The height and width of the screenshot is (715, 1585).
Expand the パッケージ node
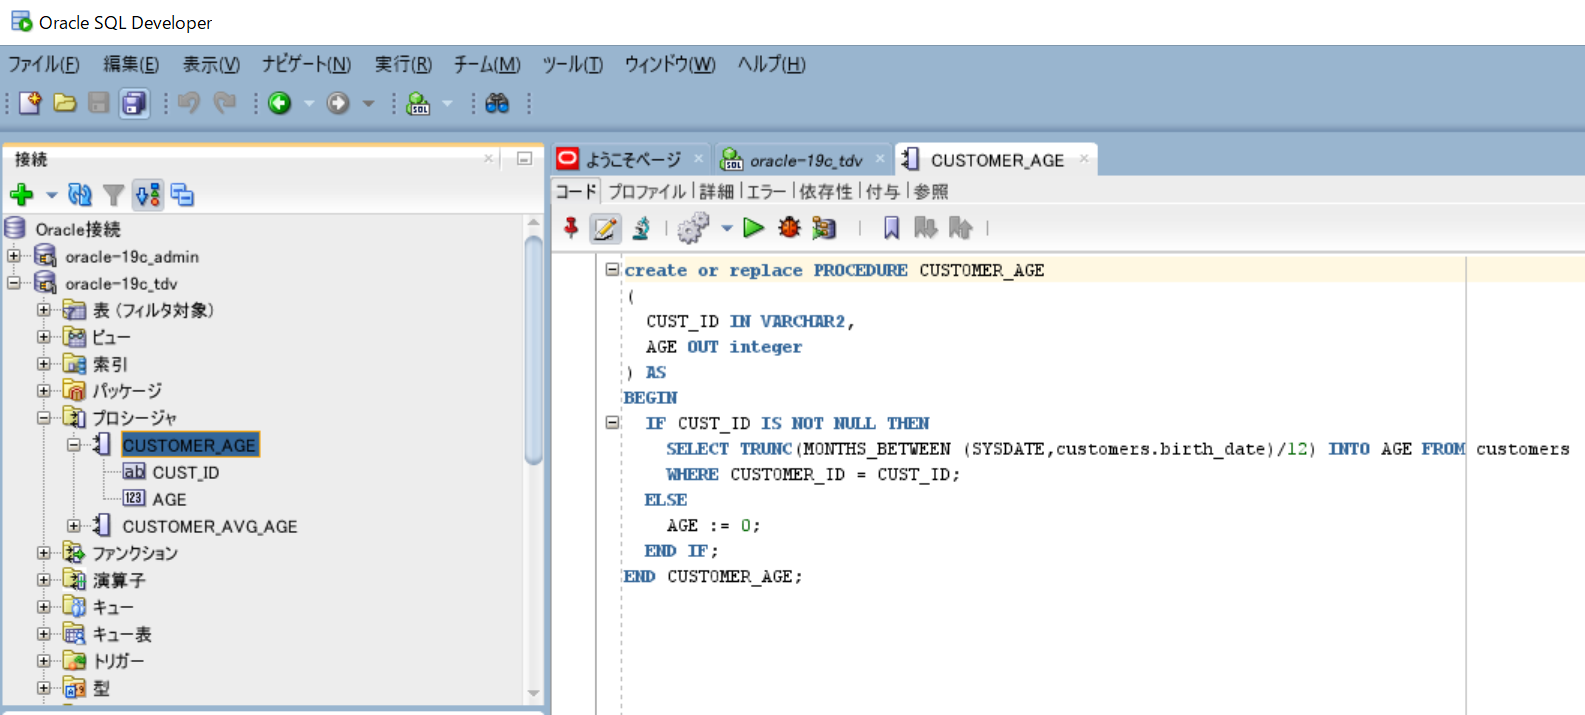click(44, 391)
